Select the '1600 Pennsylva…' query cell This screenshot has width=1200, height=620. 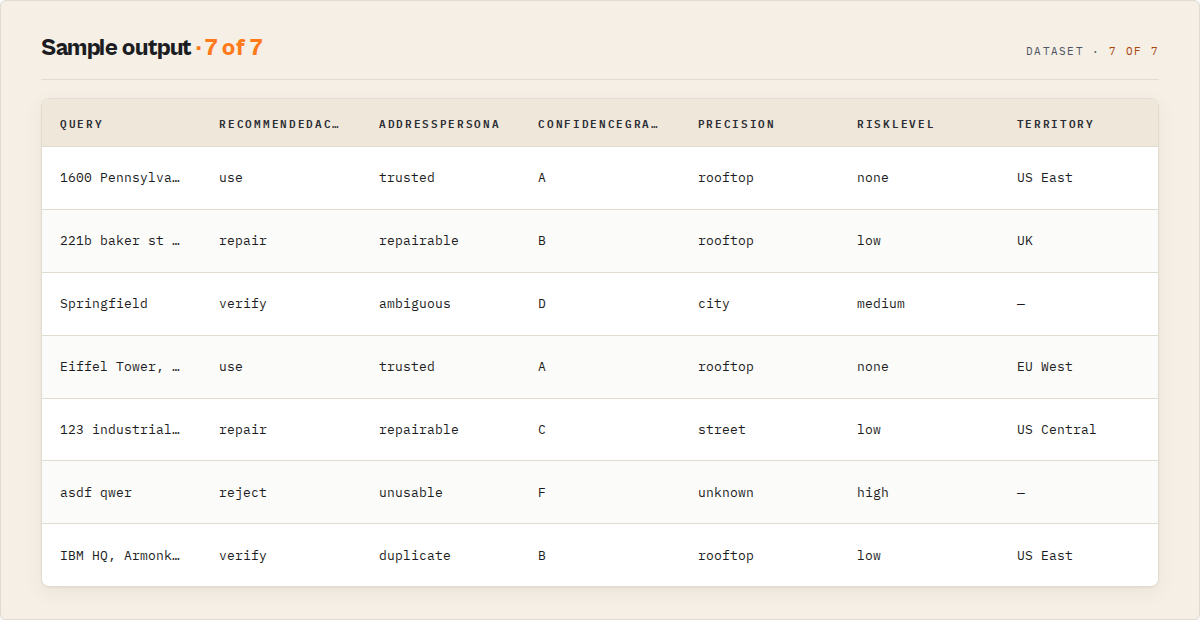tap(120, 178)
